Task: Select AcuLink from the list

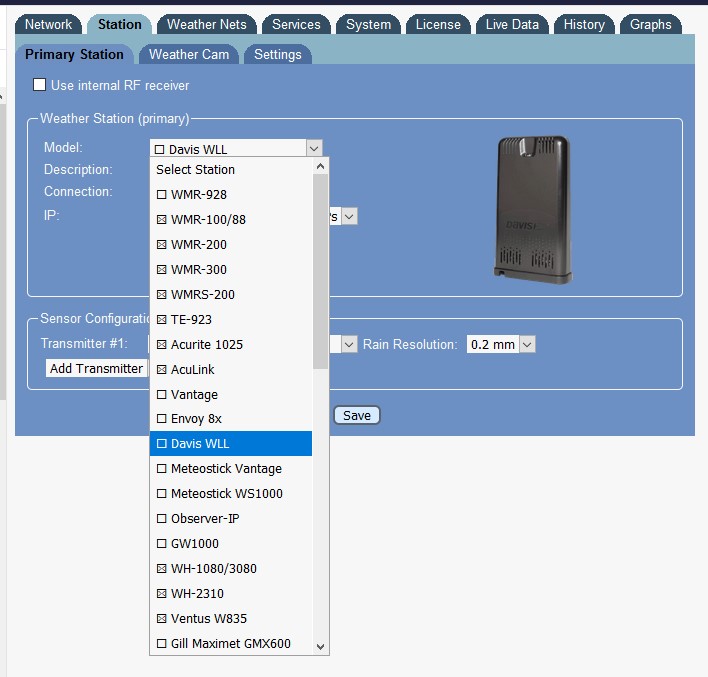Action: (x=231, y=369)
